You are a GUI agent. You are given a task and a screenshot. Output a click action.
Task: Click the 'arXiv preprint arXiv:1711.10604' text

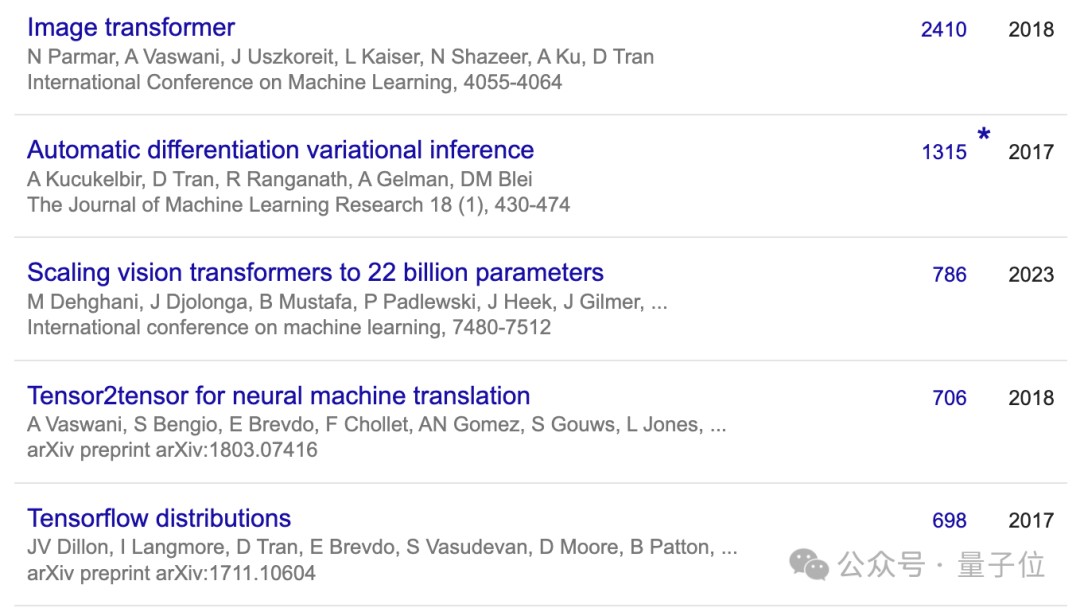(x=171, y=573)
